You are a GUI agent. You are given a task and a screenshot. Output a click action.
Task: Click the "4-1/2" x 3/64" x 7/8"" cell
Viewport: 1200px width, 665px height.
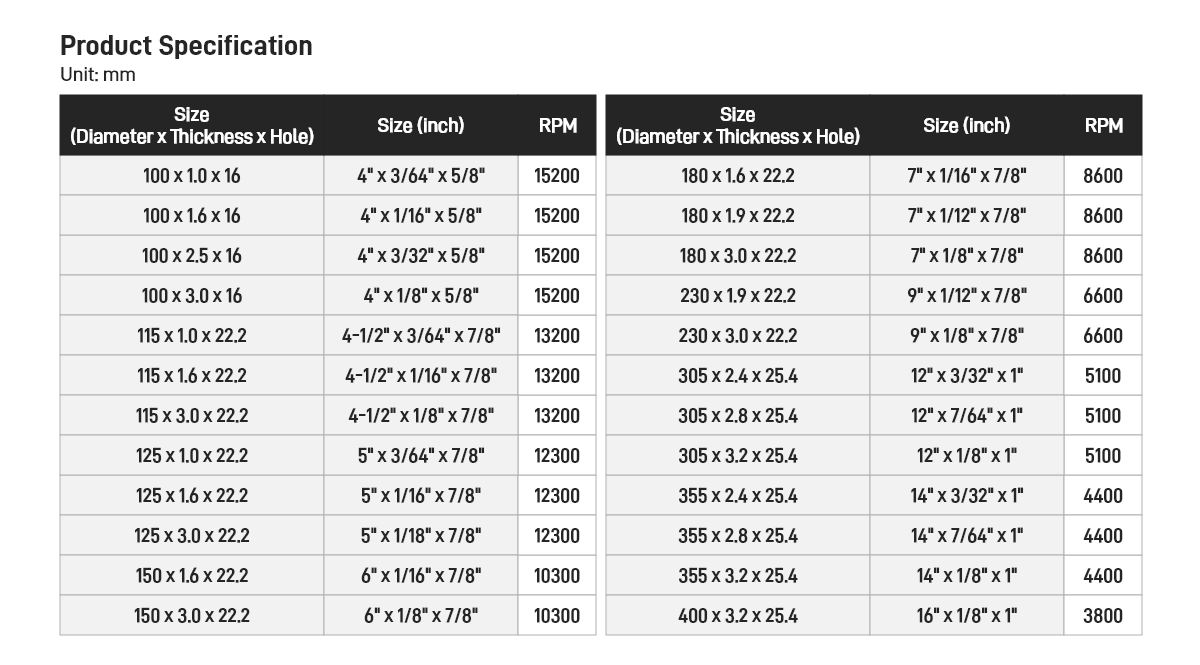pyautogui.click(x=421, y=336)
